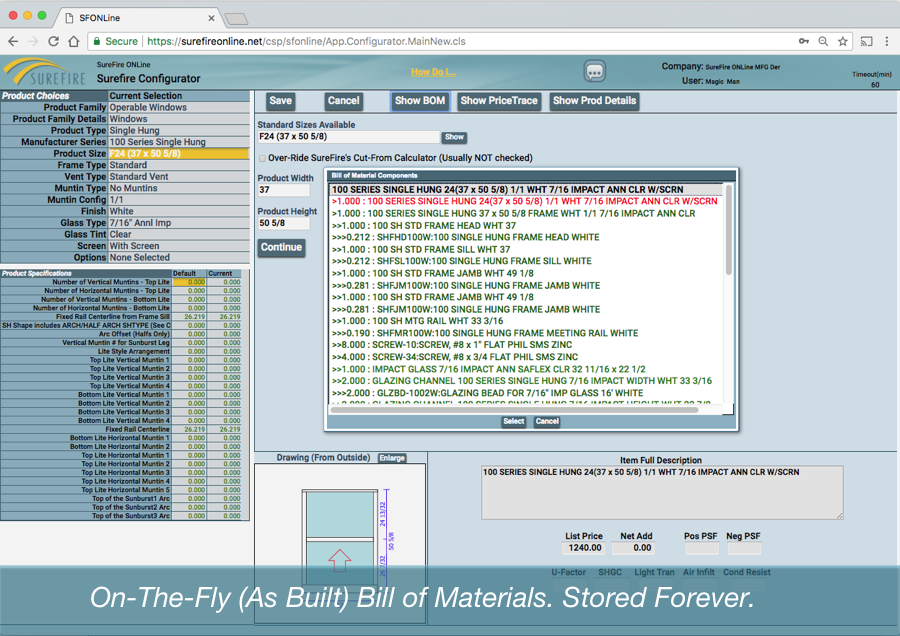
Task: Click the saved password key icon
Action: 804,41
